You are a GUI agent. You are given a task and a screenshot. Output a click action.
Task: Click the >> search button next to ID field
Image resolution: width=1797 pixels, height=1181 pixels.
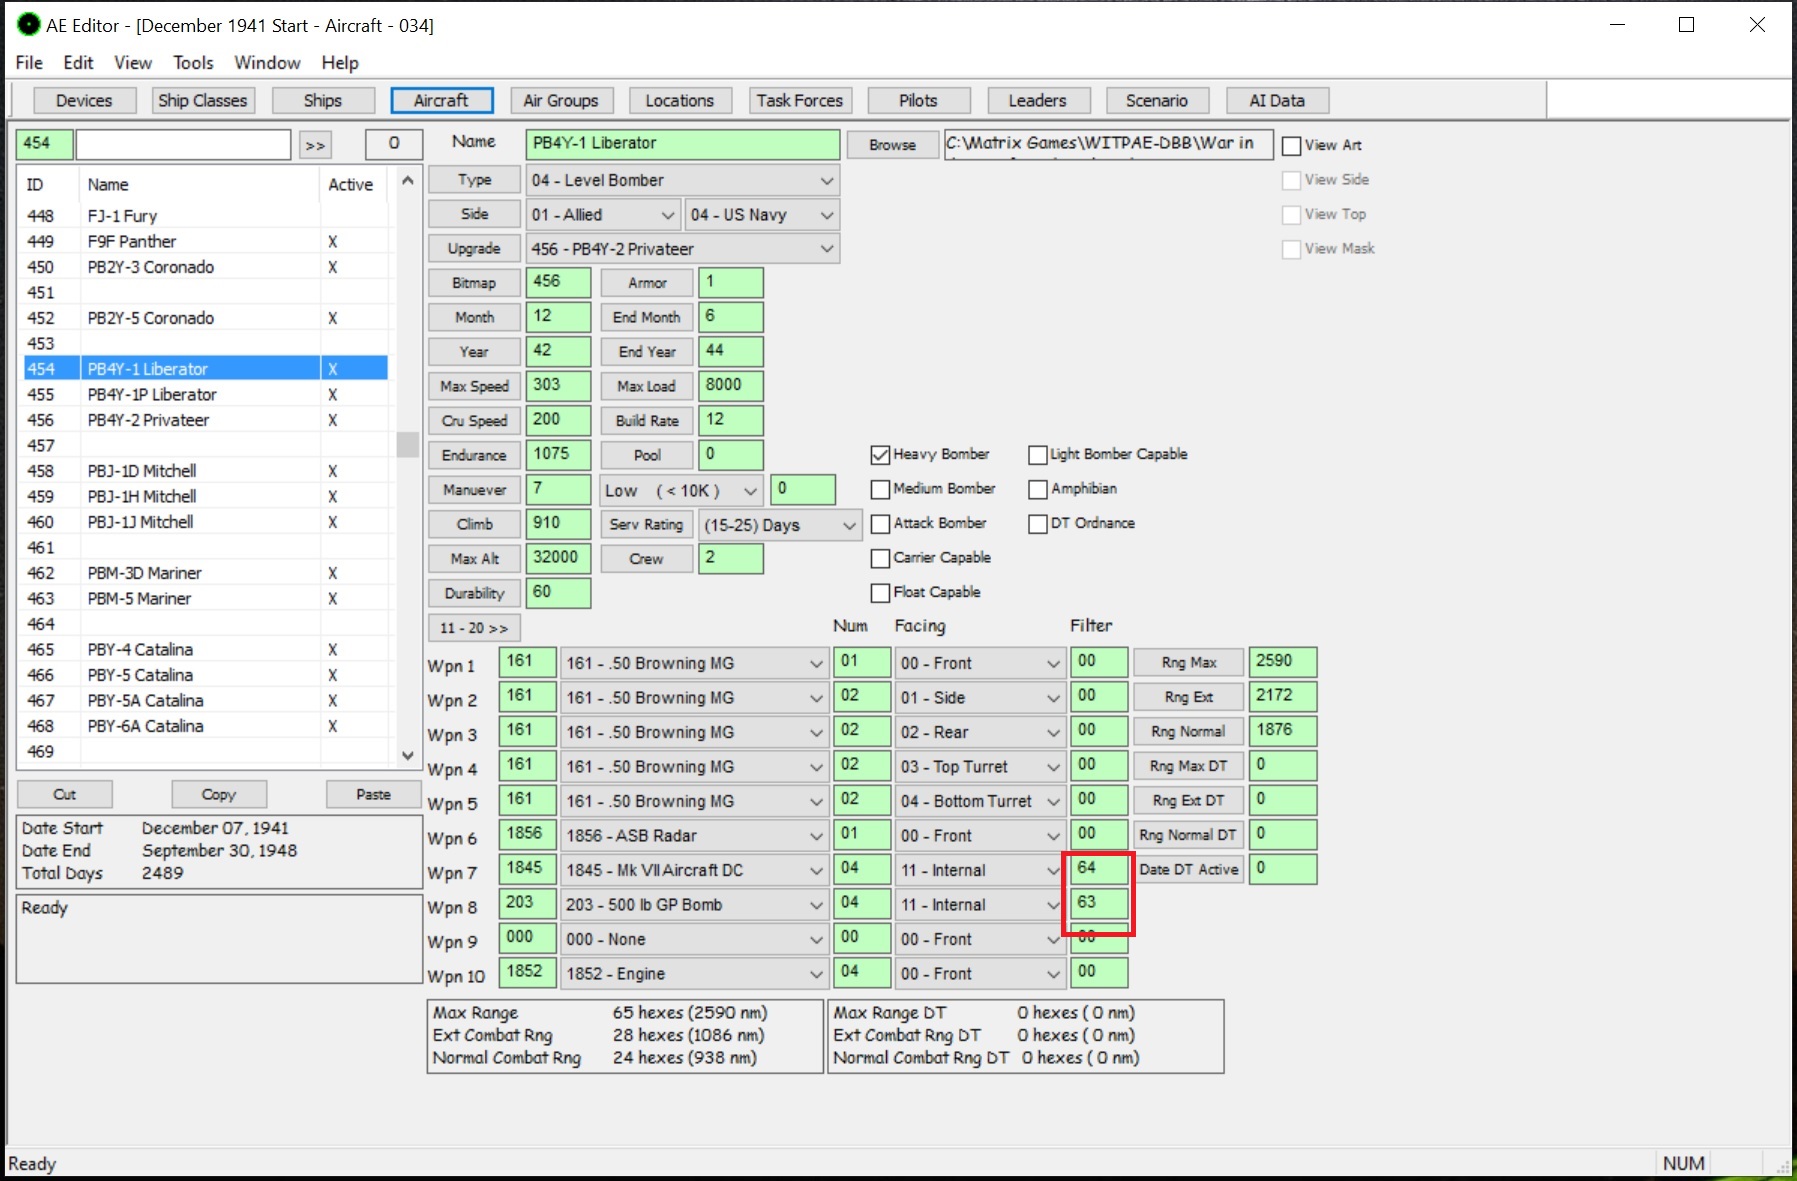point(315,145)
